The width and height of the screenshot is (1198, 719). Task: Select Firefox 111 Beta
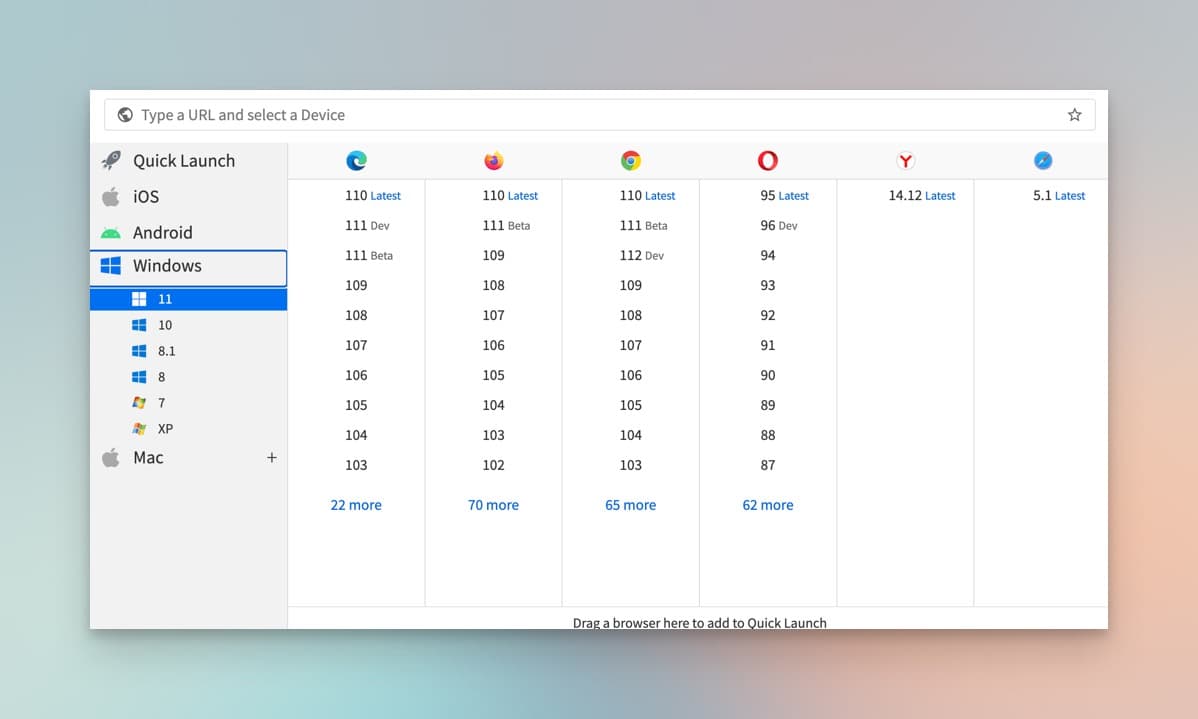pos(507,225)
